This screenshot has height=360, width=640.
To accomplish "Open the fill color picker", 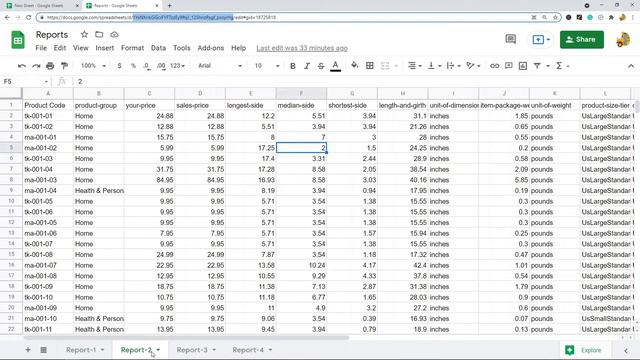I will click(354, 65).
